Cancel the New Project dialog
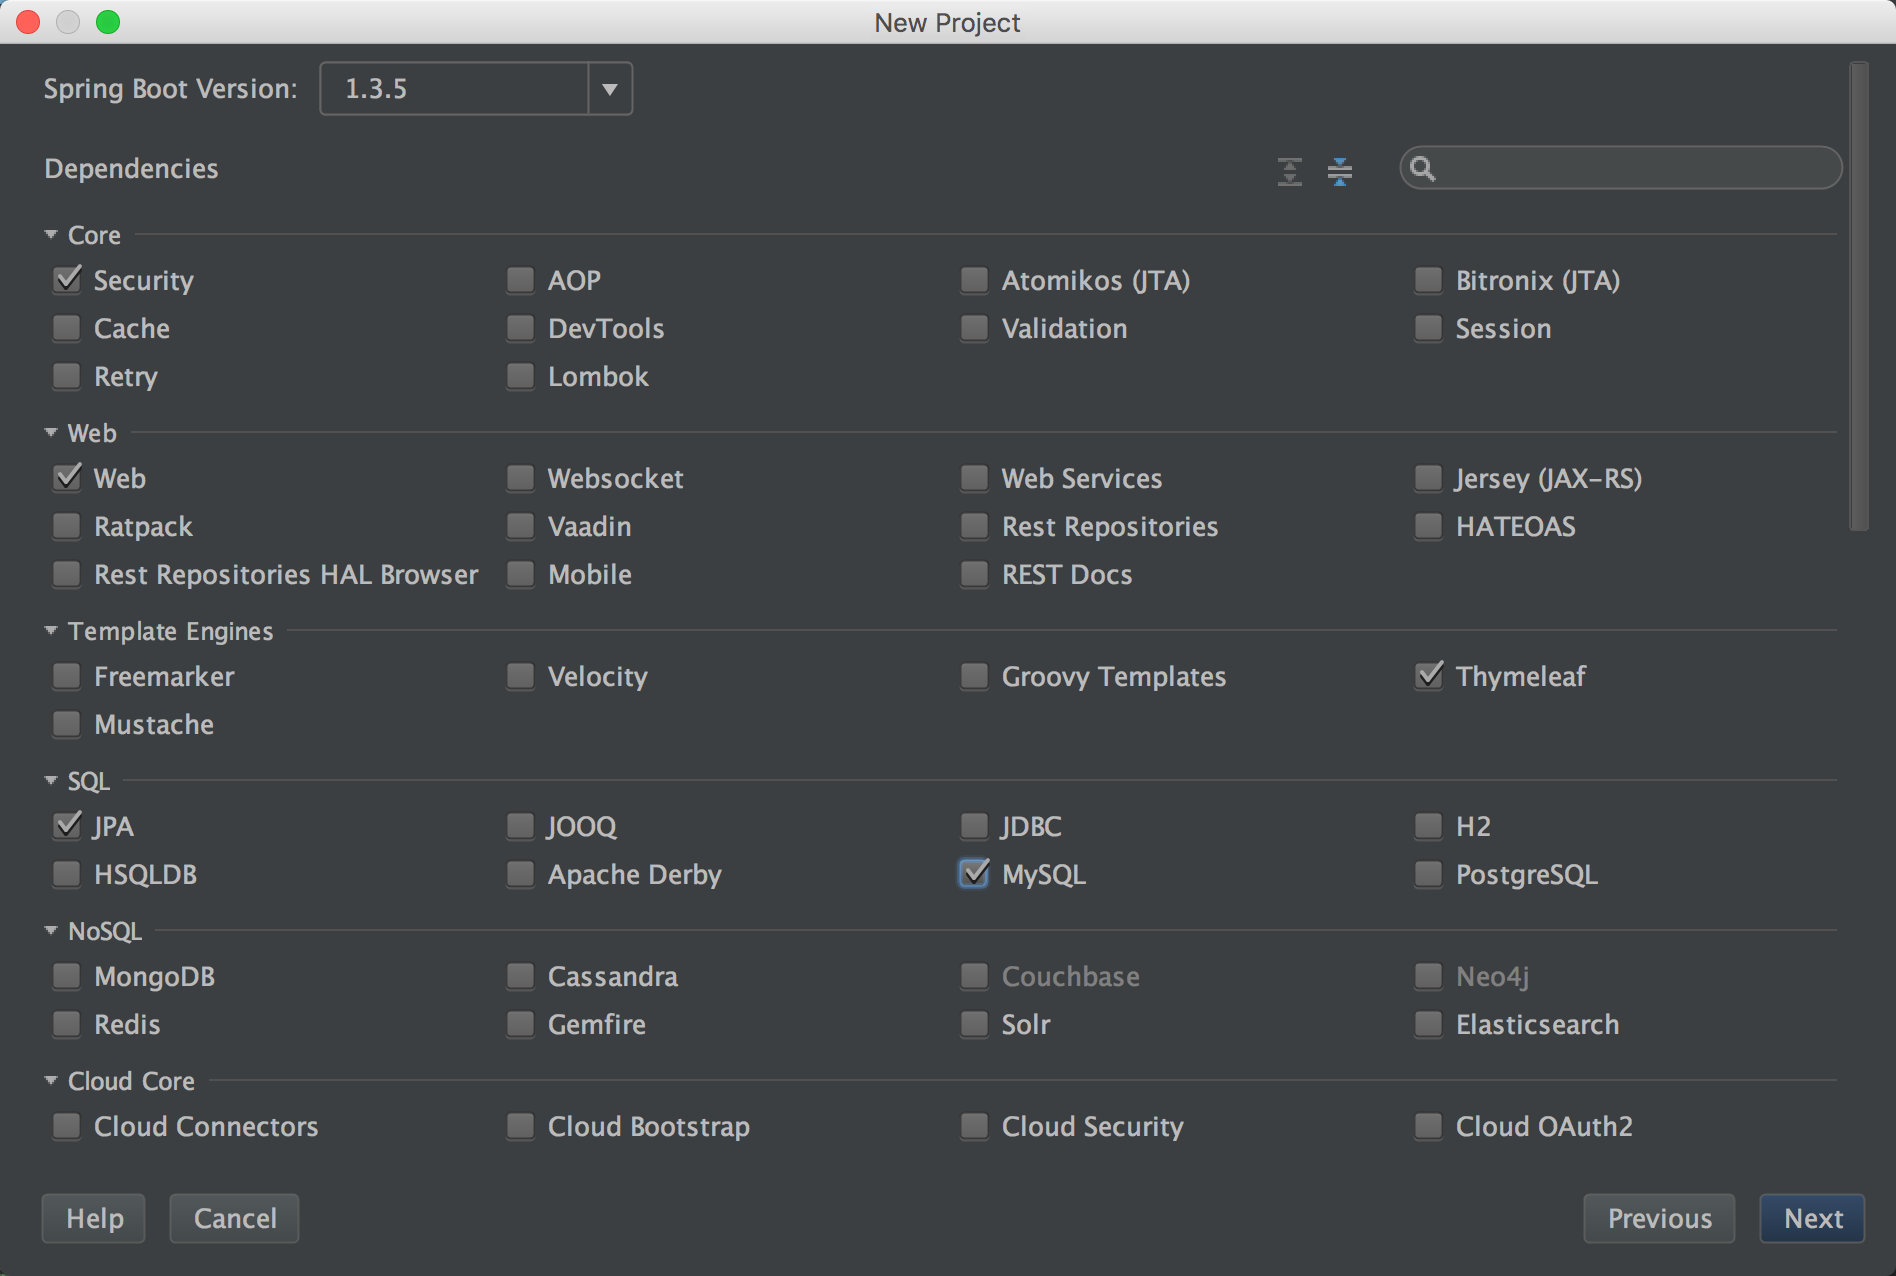The image size is (1896, 1276). coord(234,1218)
